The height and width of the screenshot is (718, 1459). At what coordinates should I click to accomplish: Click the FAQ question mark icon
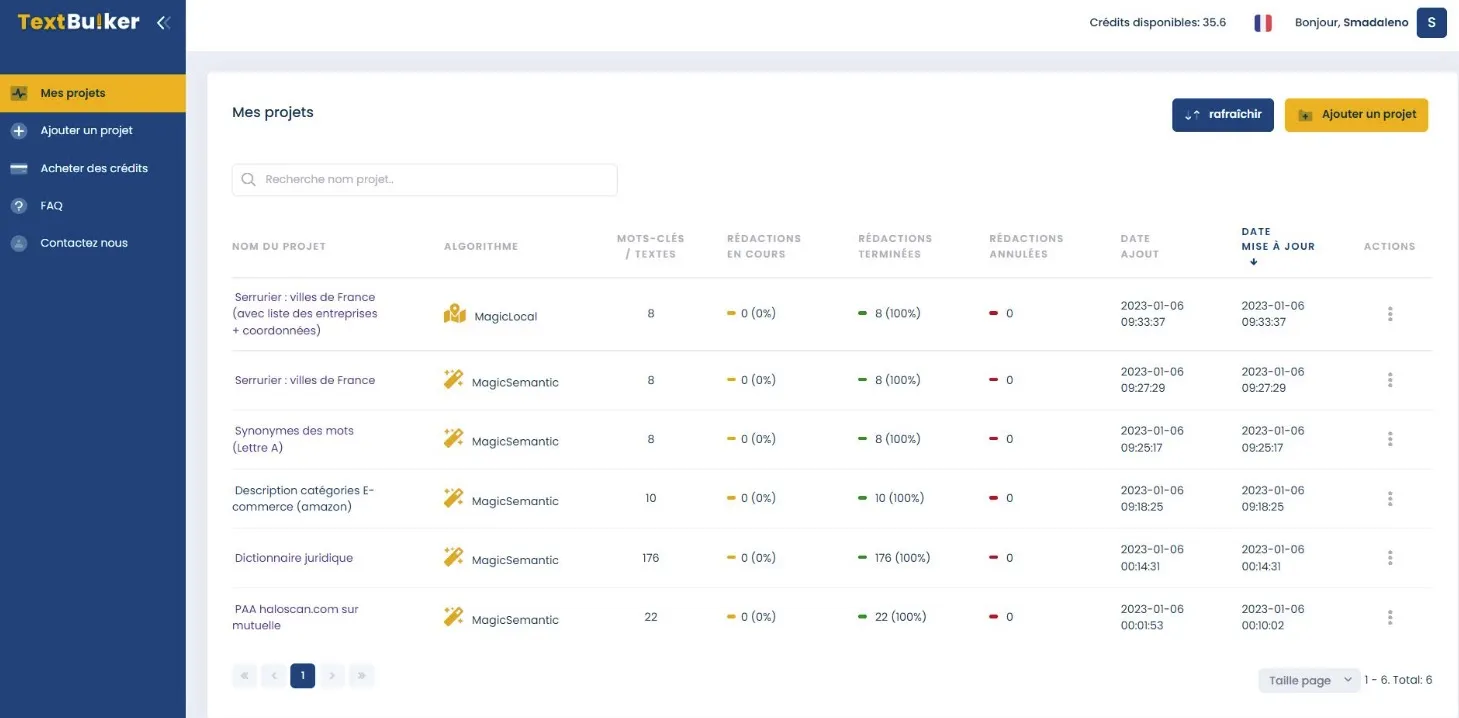pos(19,206)
